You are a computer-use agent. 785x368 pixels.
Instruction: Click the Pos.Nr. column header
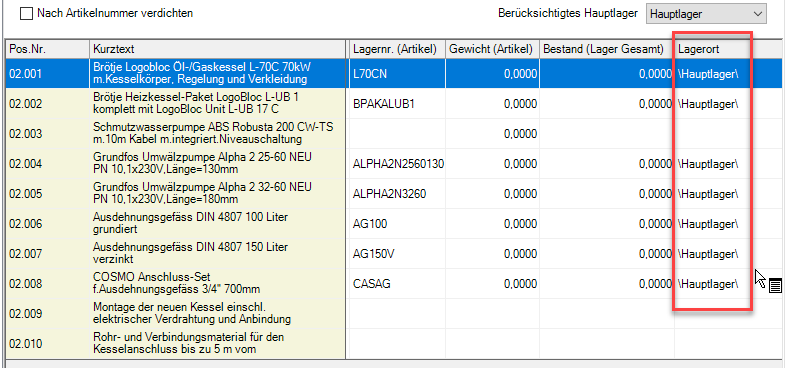[48, 49]
